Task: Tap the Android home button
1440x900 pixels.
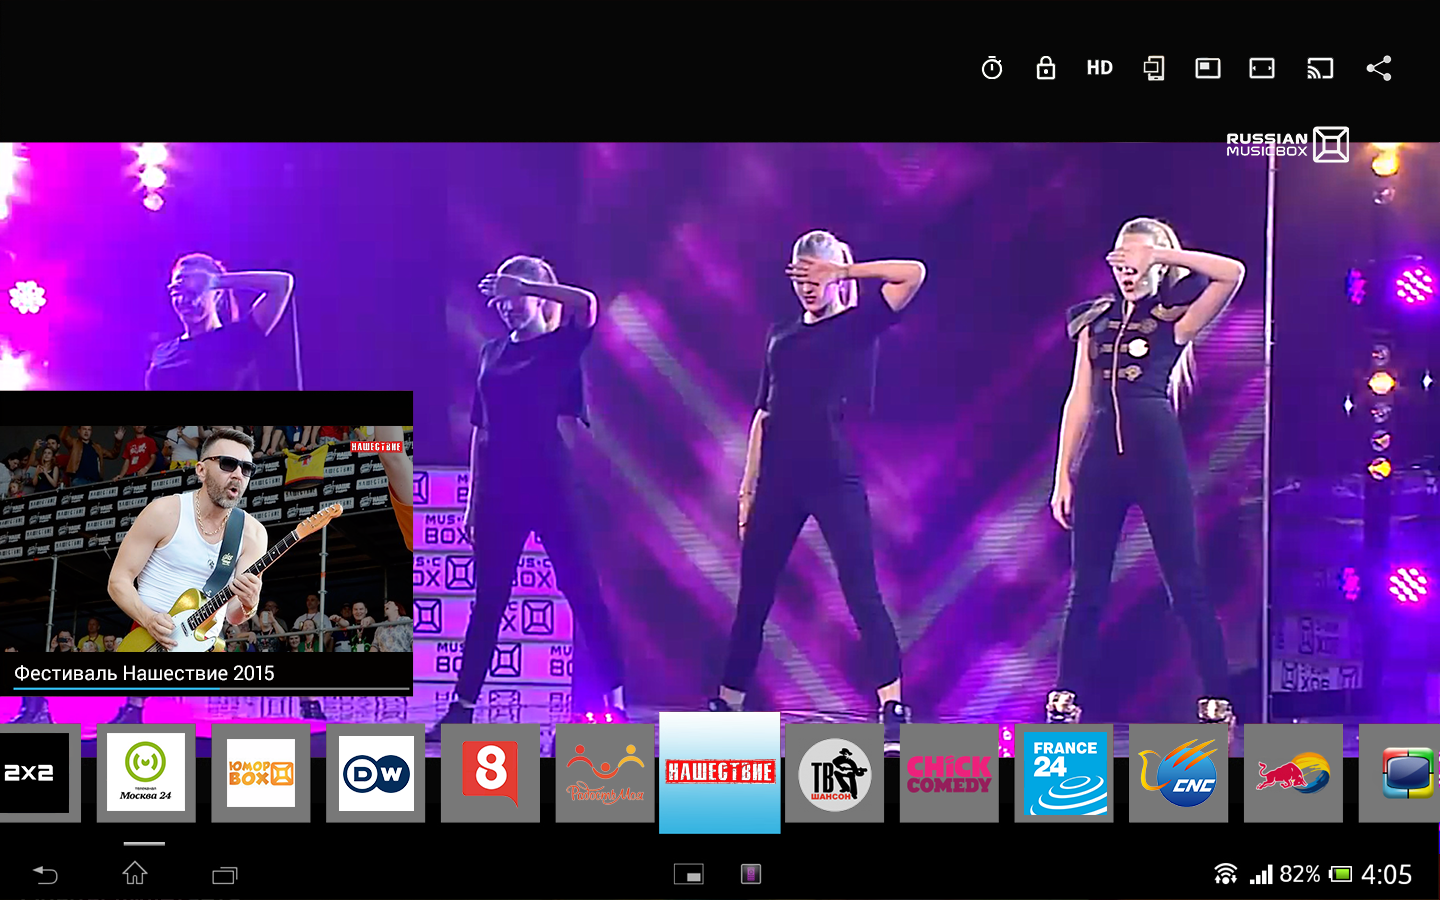Action: 135,874
